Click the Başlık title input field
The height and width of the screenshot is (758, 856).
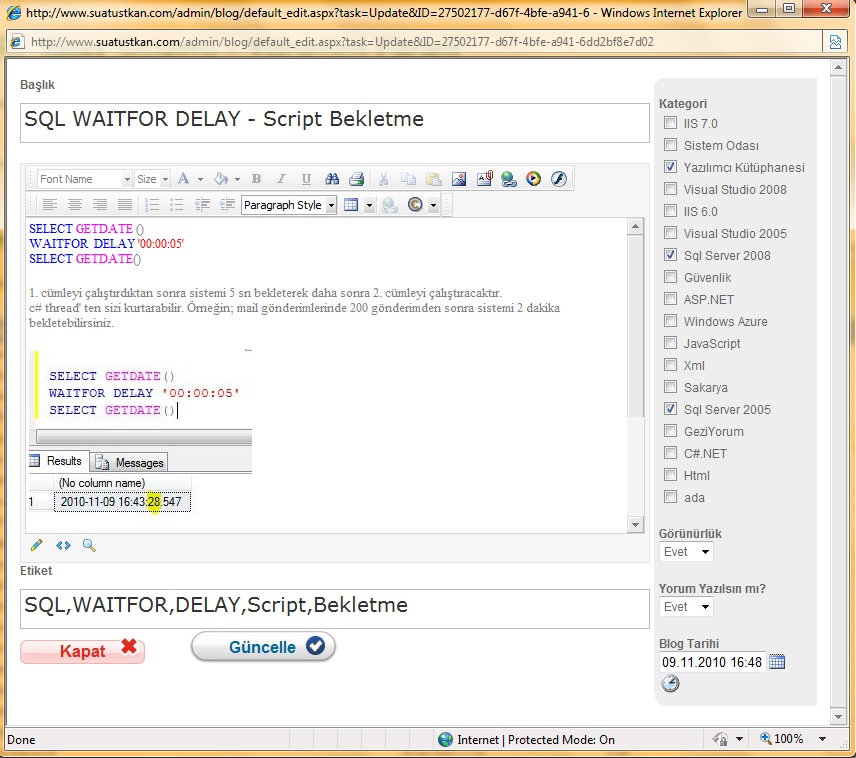click(x=335, y=123)
